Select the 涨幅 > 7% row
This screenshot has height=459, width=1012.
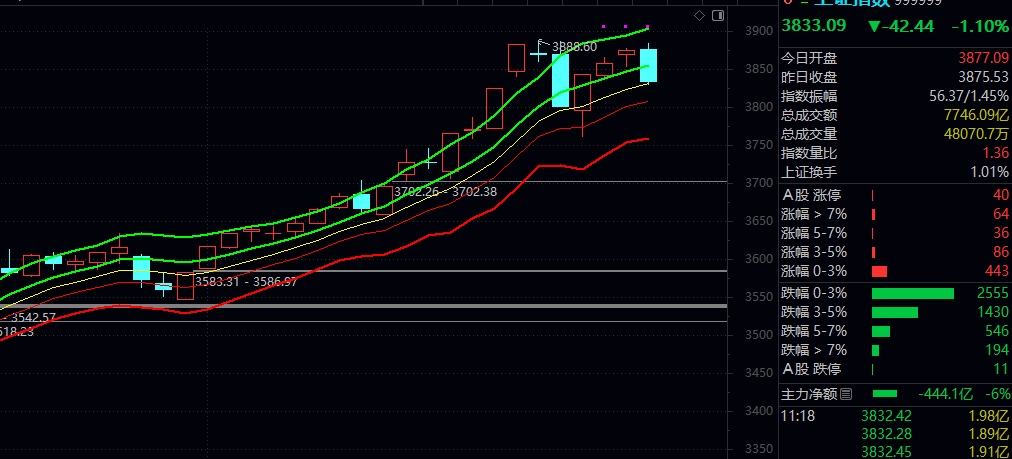point(895,214)
